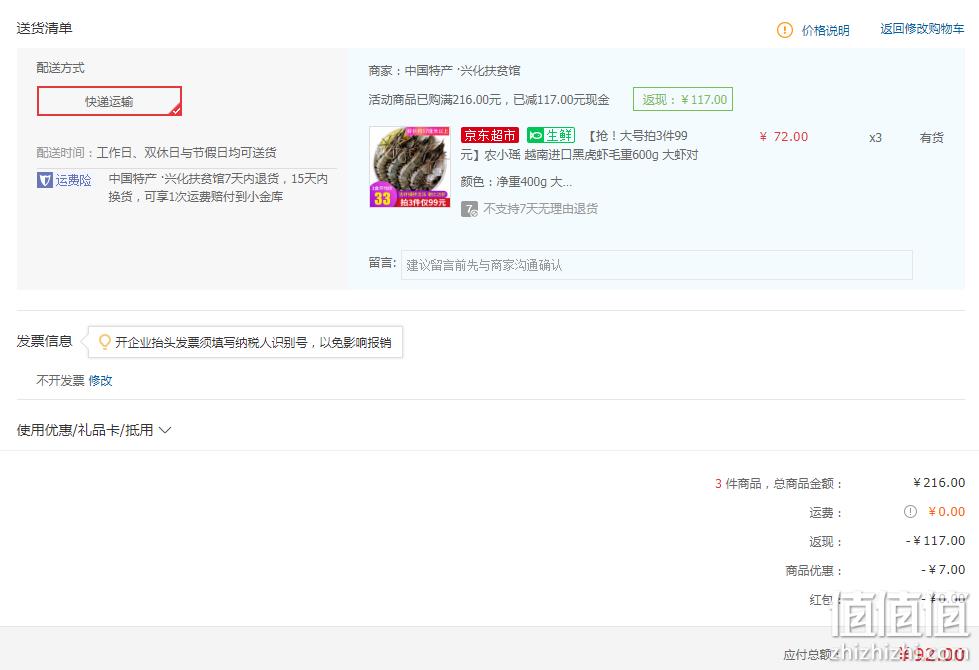Click the 颜色：净重400g 大... specification text
The width and height of the screenshot is (979, 670).
516,182
